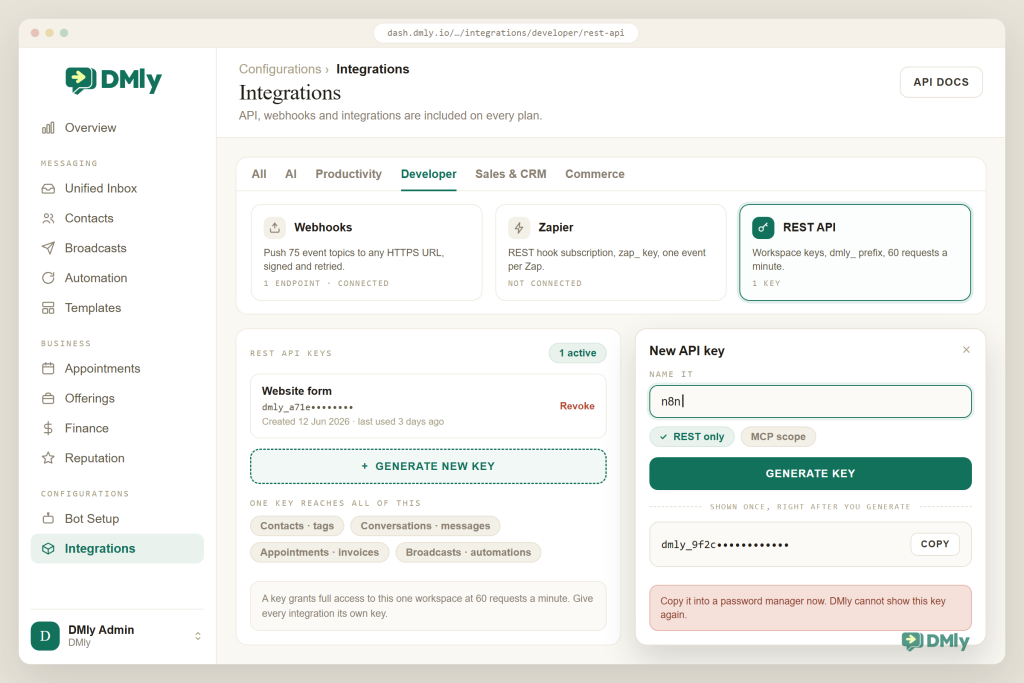Switch to the All tab
Image resolution: width=1024 pixels, height=683 pixels.
[x=259, y=174]
